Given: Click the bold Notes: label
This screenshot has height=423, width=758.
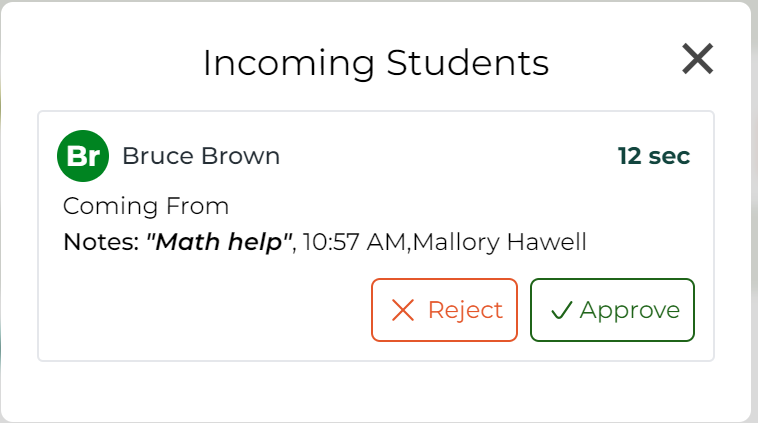Looking at the screenshot, I should (x=101, y=241).
